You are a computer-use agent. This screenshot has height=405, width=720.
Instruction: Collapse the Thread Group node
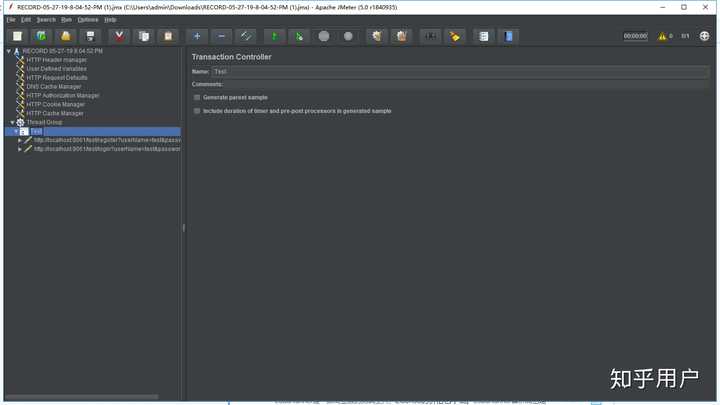tap(12, 123)
